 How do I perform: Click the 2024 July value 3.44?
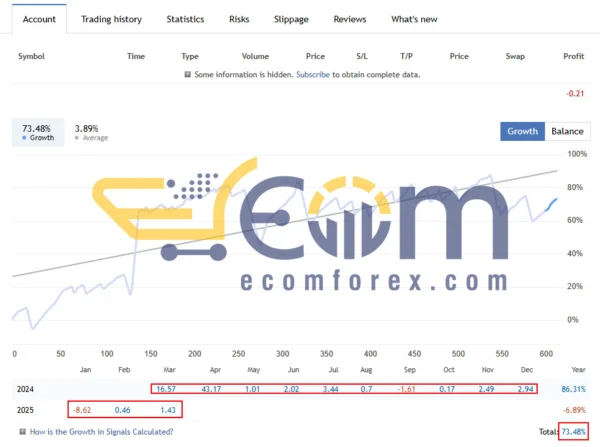coord(331,389)
